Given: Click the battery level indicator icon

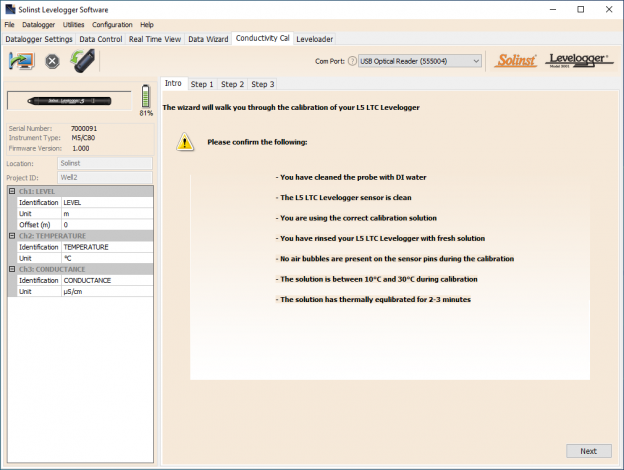Looking at the screenshot, I should 146,97.
